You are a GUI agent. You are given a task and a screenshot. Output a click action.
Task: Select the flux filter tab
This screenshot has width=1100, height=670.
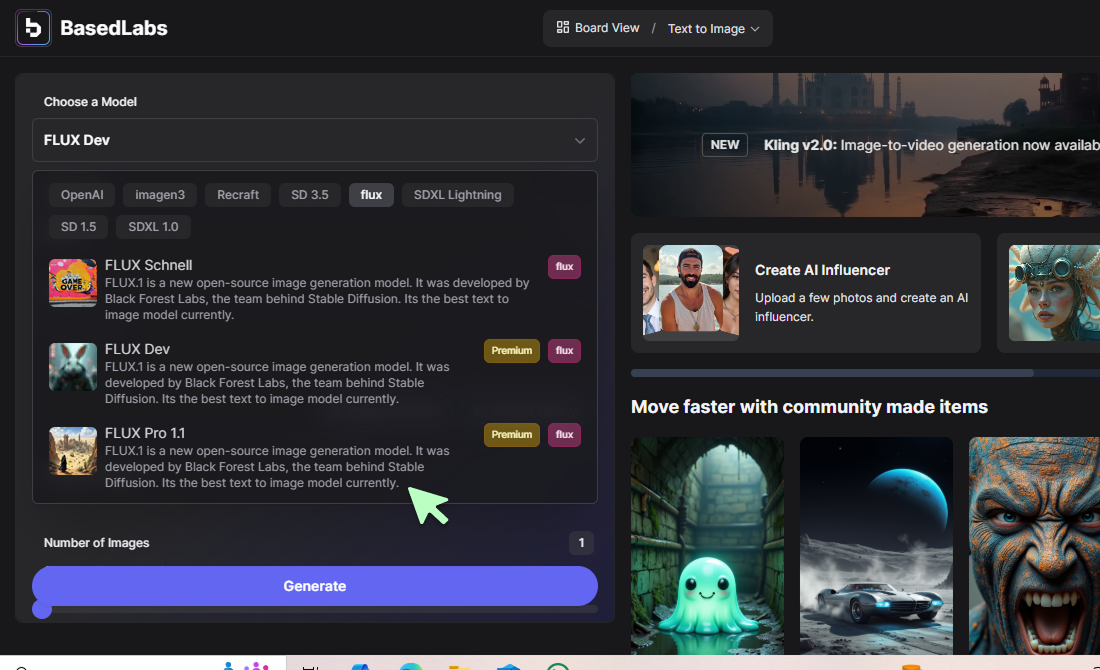[x=371, y=195]
